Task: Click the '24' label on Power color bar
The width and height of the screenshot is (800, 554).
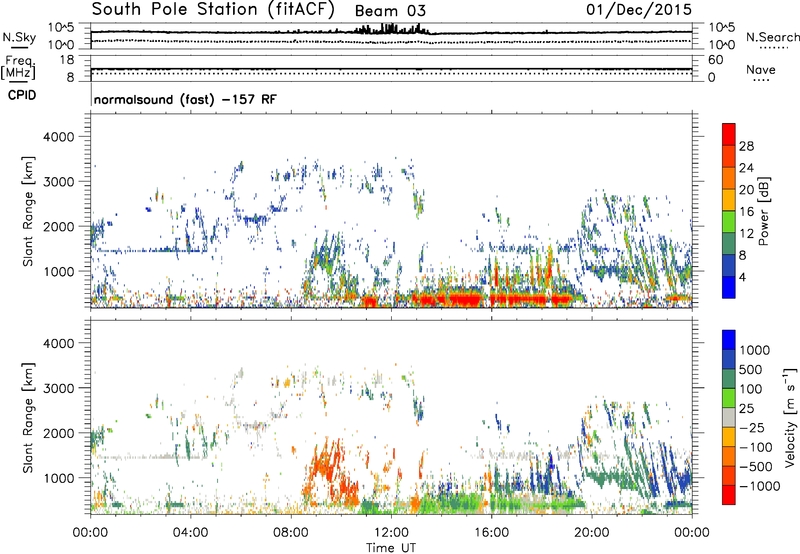Action: point(746,168)
